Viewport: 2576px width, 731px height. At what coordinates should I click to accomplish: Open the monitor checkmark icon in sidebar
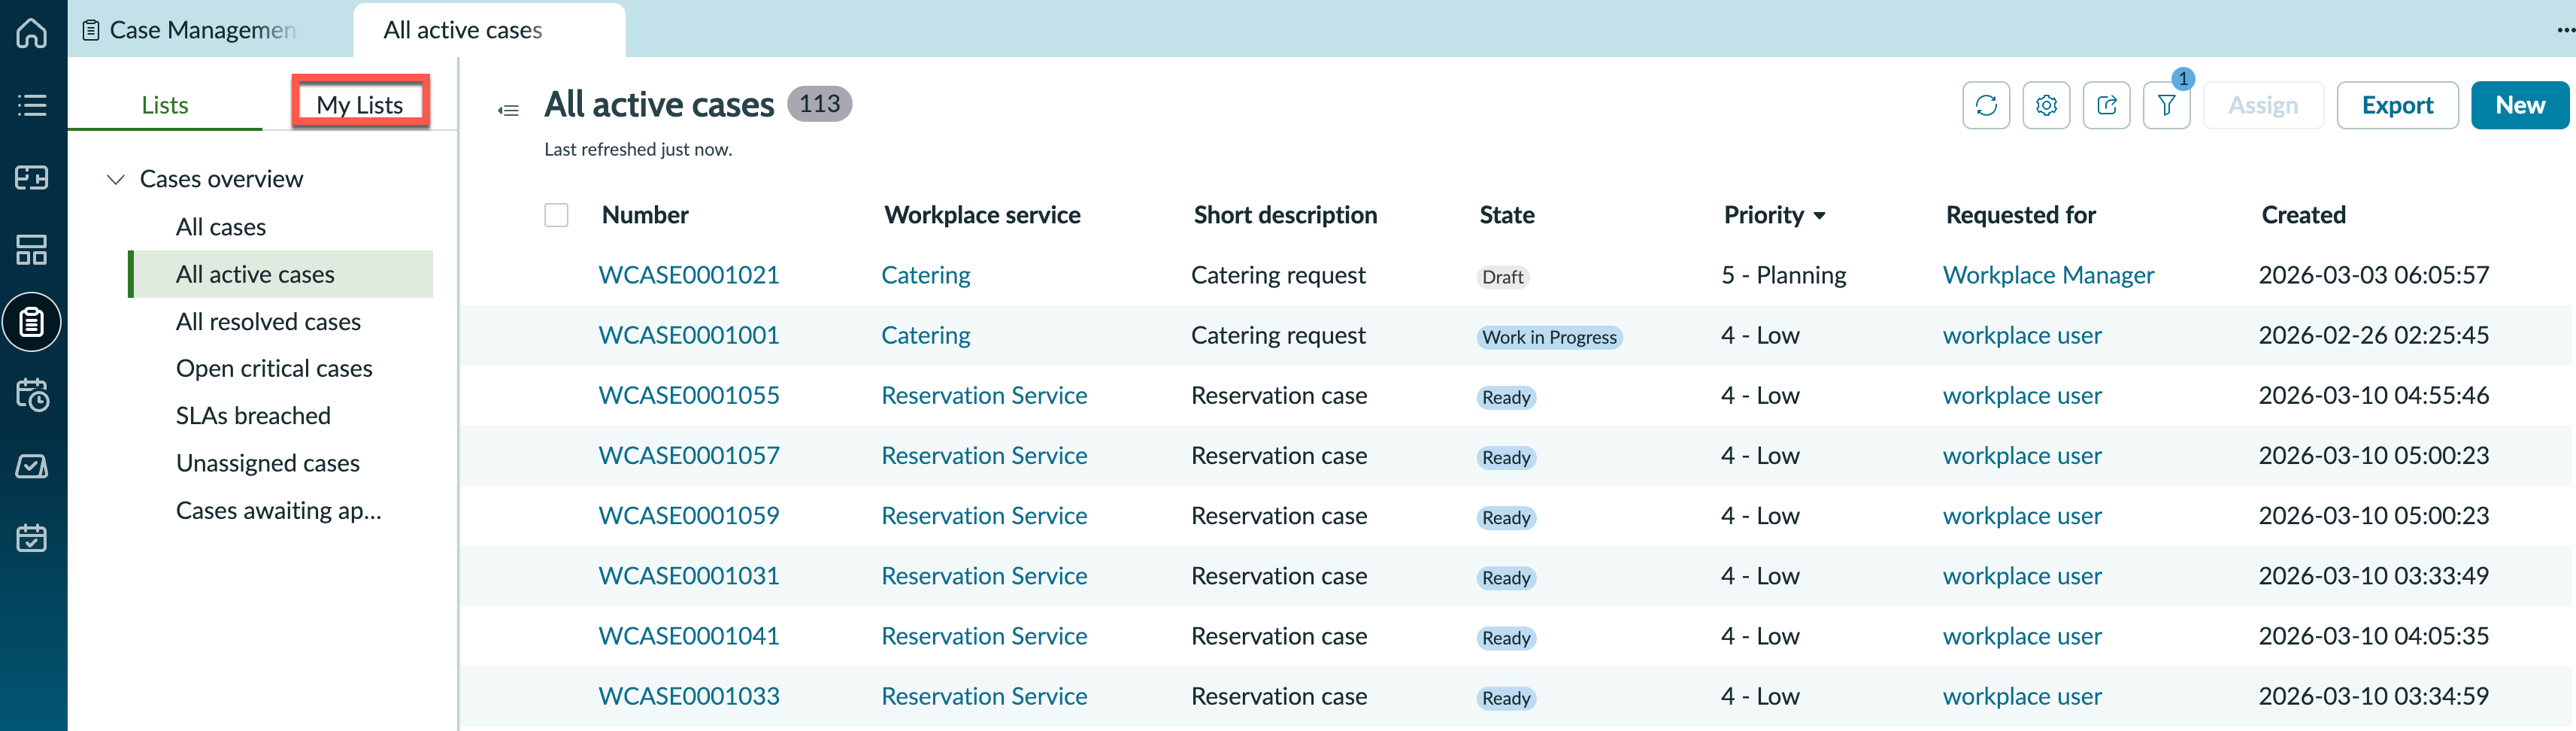pos(32,466)
